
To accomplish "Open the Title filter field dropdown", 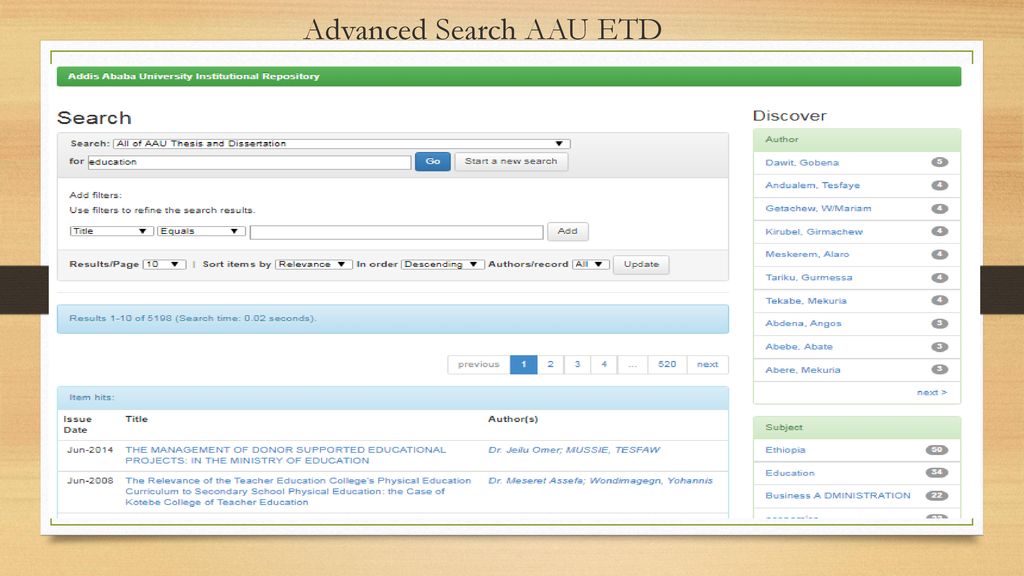I will [111, 231].
